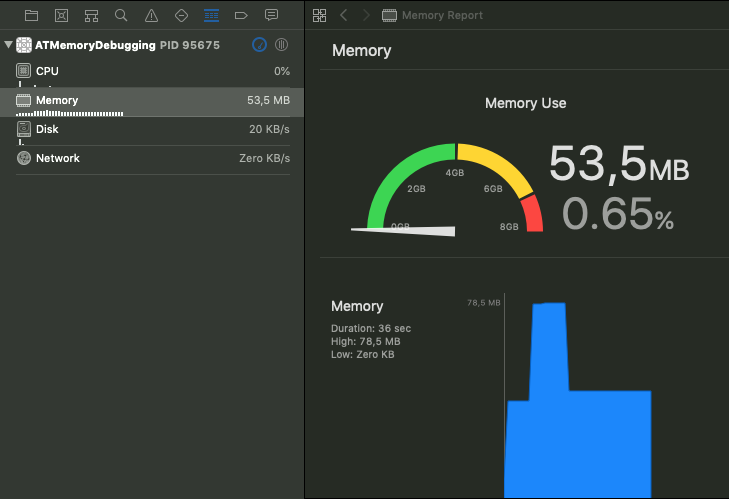This screenshot has width=729, height=499.
Task: Go back with the left chevron
Action: [x=344, y=16]
